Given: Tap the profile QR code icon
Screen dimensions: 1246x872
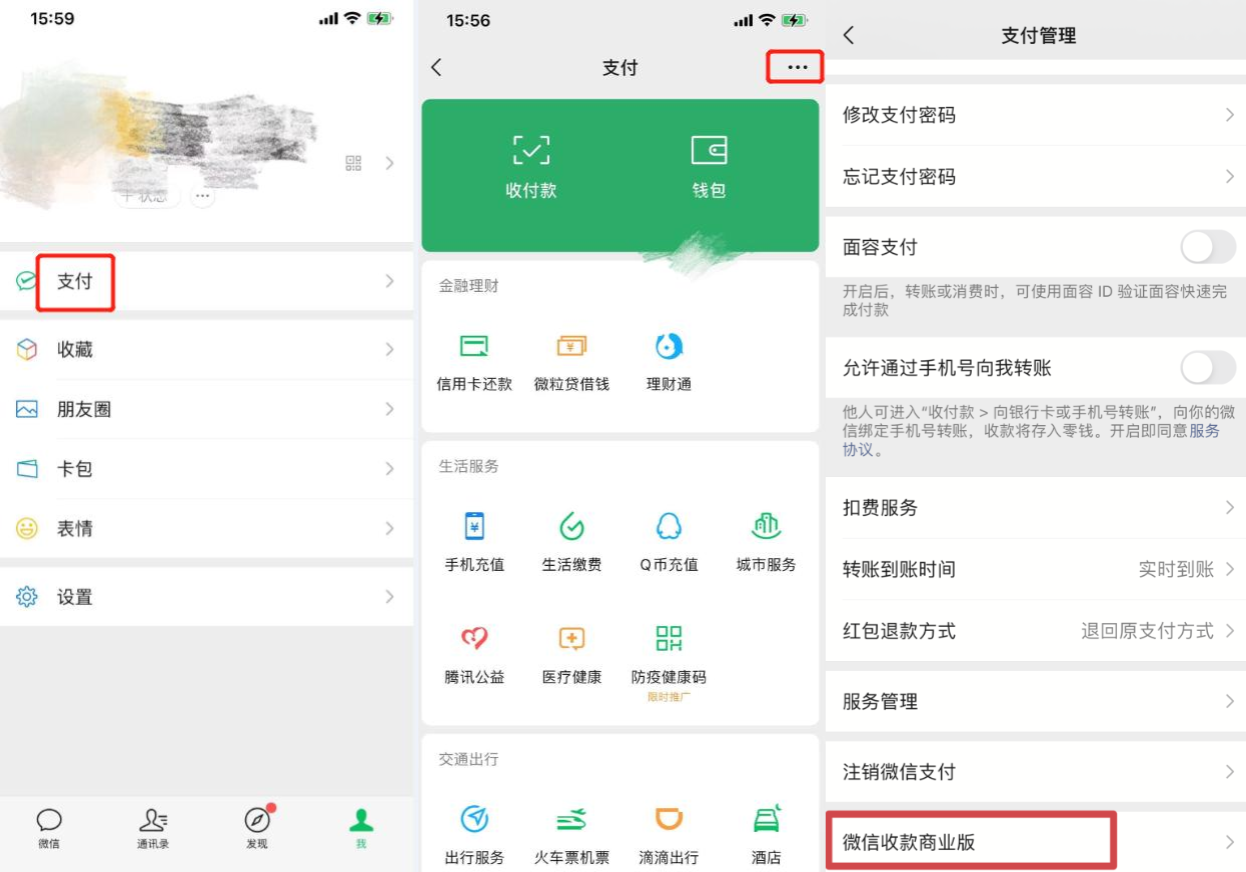Looking at the screenshot, I should coord(353,163).
